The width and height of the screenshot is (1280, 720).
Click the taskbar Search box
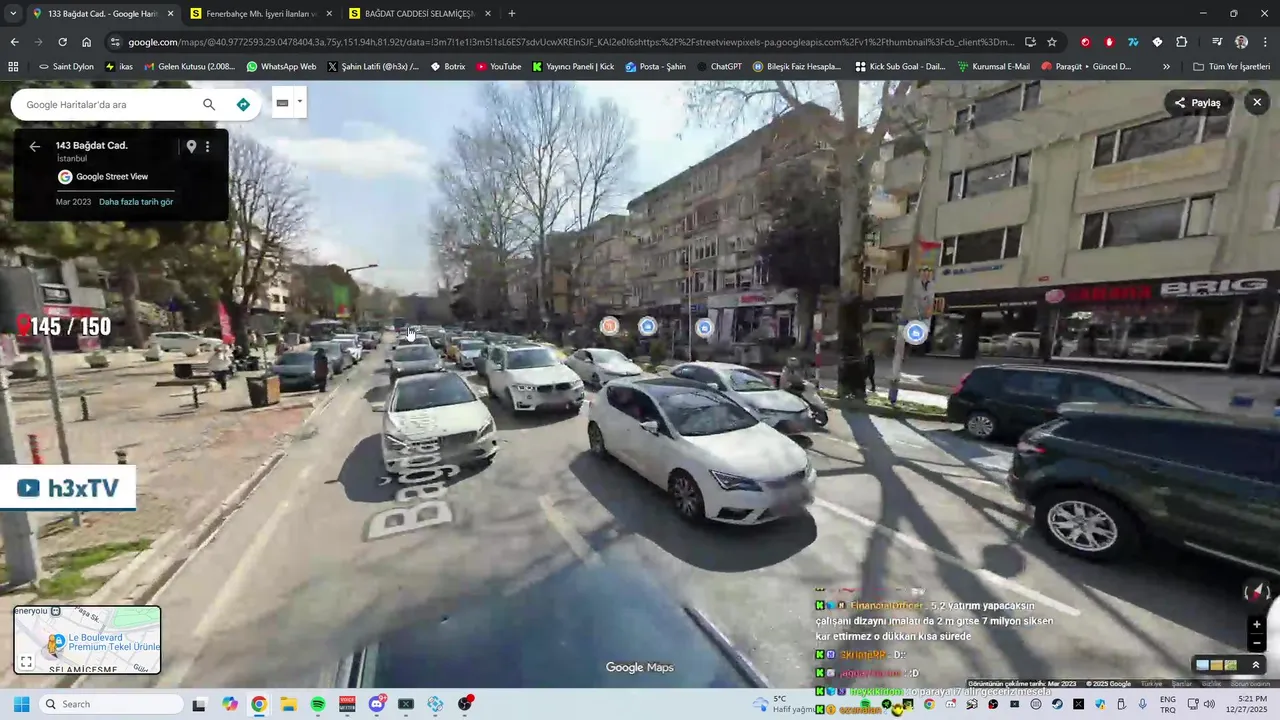pos(110,704)
